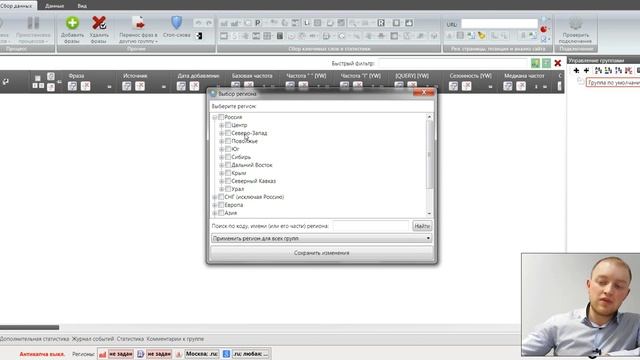Open 'Применить регион для всех групп' dropdown
The image size is (640, 360).
tap(321, 238)
